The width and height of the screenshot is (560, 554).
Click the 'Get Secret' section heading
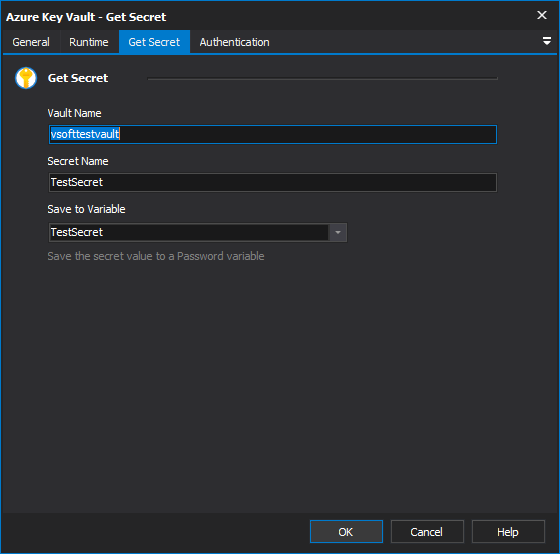[78, 78]
